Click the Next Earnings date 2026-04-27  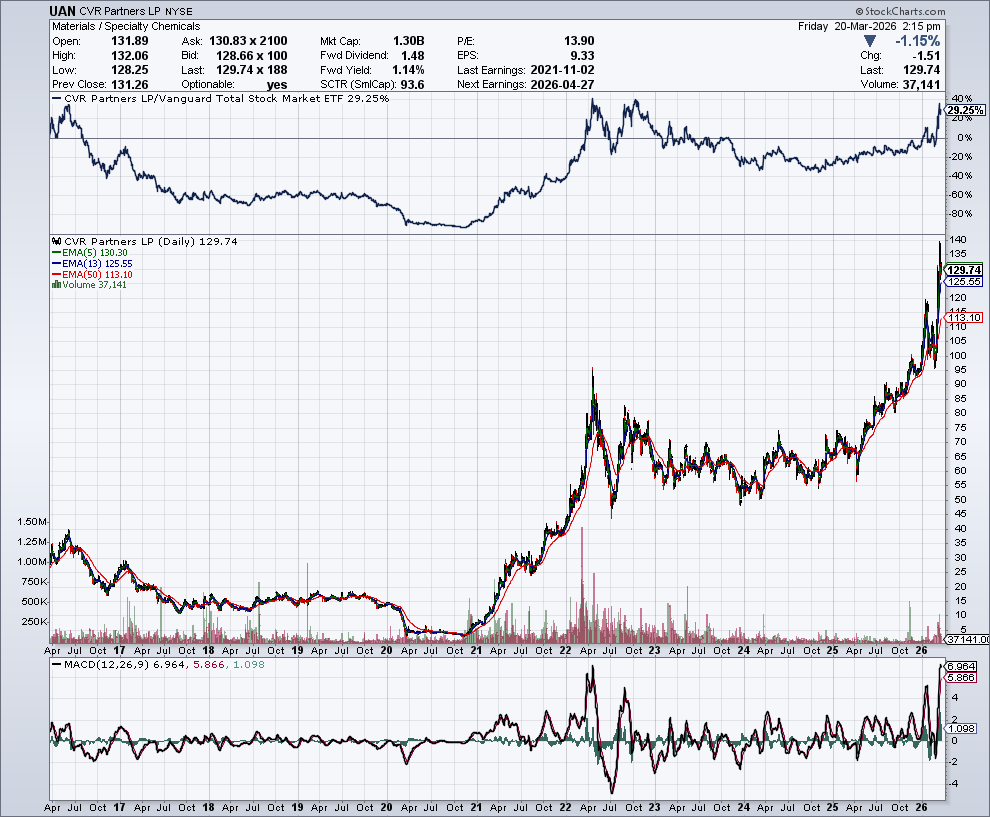click(562, 85)
